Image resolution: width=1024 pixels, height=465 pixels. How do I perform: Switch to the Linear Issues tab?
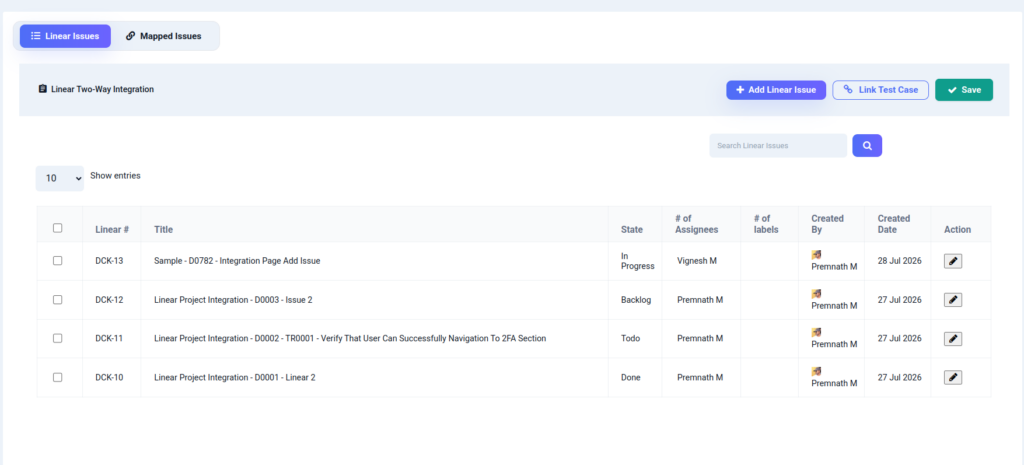coord(65,36)
